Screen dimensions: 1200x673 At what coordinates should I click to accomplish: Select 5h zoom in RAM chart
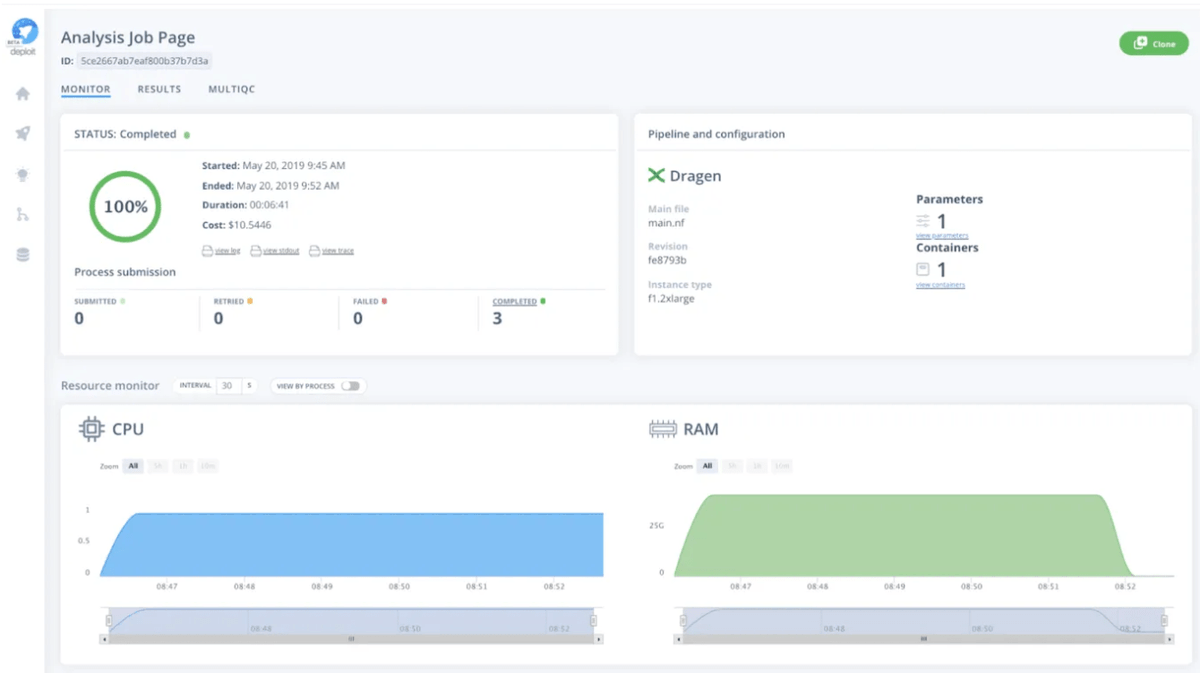pyautogui.click(x=732, y=466)
